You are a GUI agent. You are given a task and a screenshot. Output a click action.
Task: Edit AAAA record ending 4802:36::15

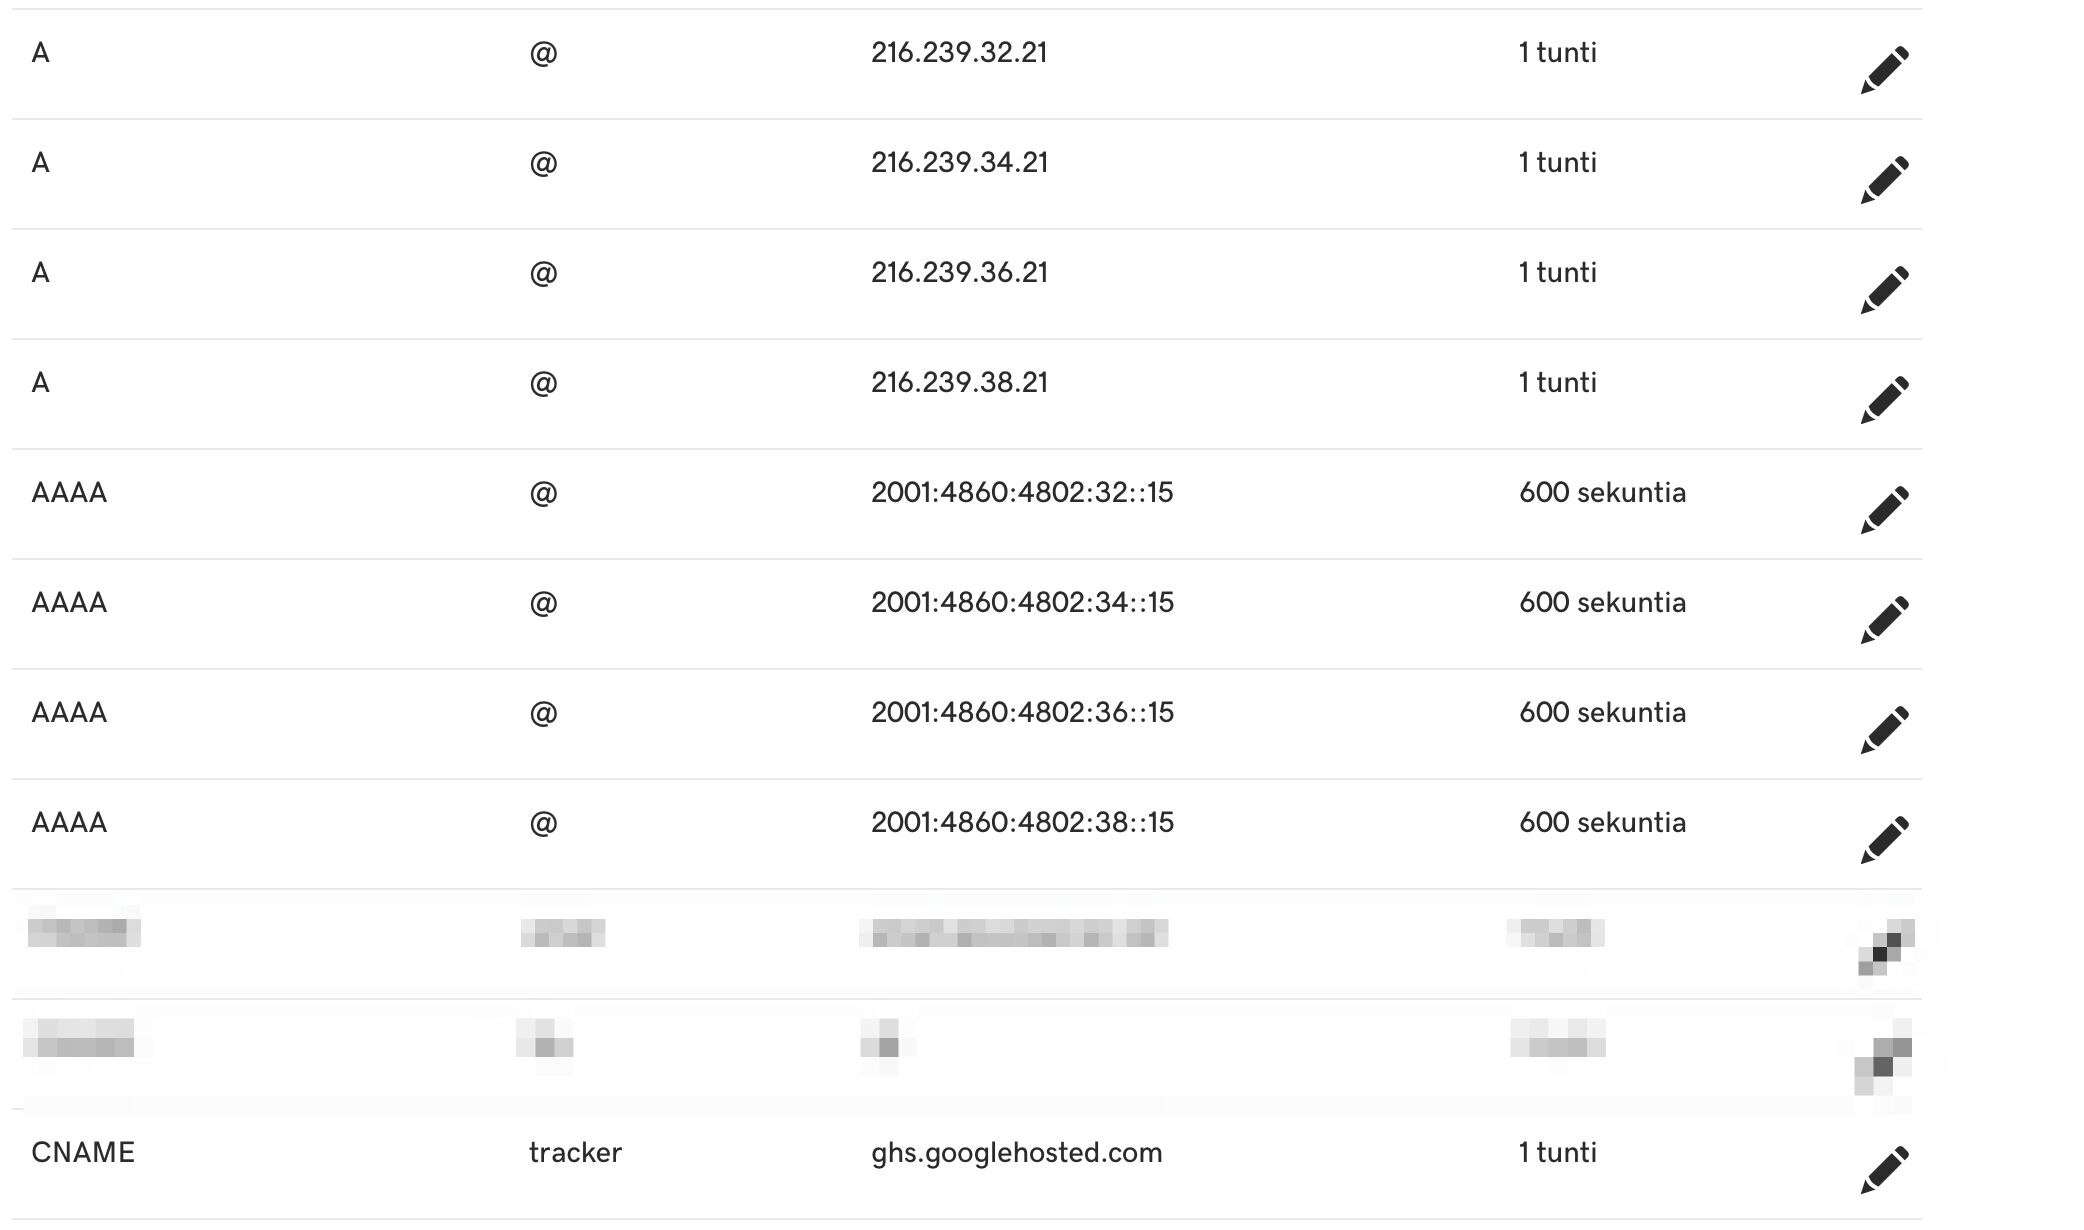[x=1885, y=729]
